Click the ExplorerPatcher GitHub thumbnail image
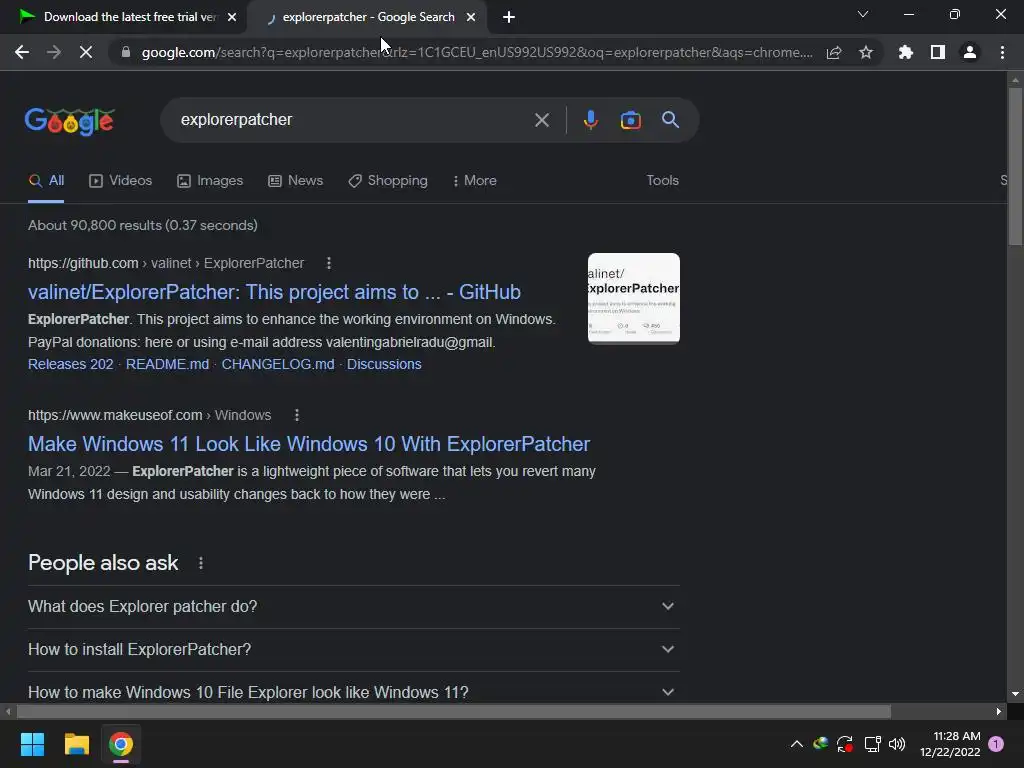1024x768 pixels. point(633,298)
